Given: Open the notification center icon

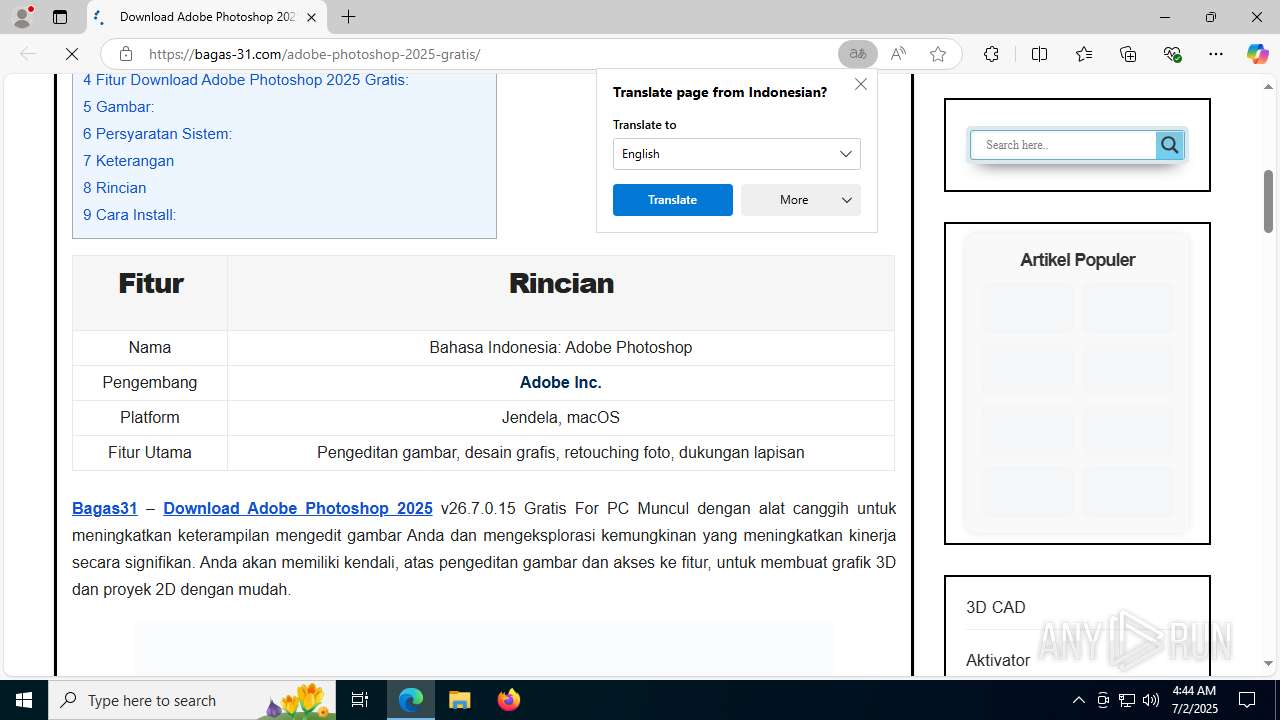Looking at the screenshot, I should pos(1247,700).
